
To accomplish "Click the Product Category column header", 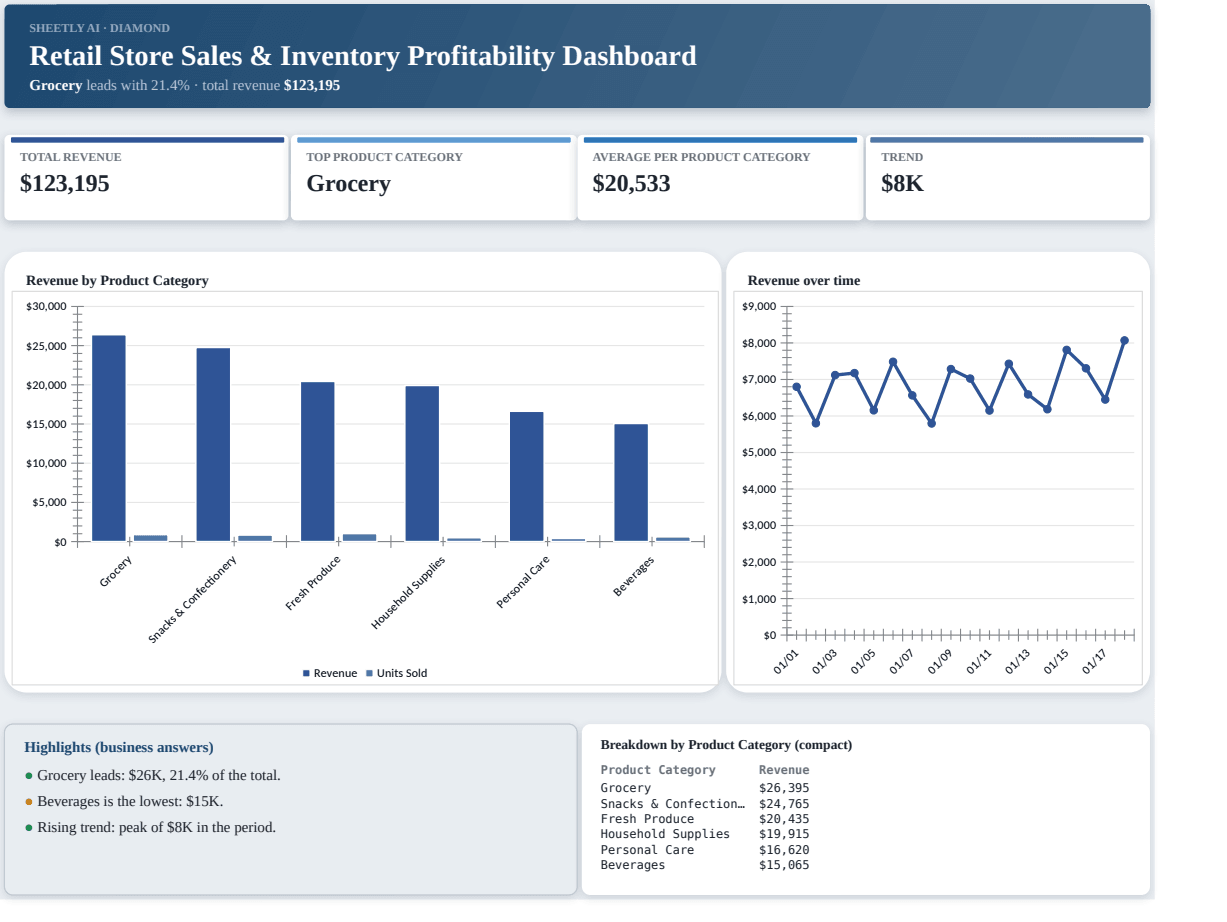I will click(658, 770).
